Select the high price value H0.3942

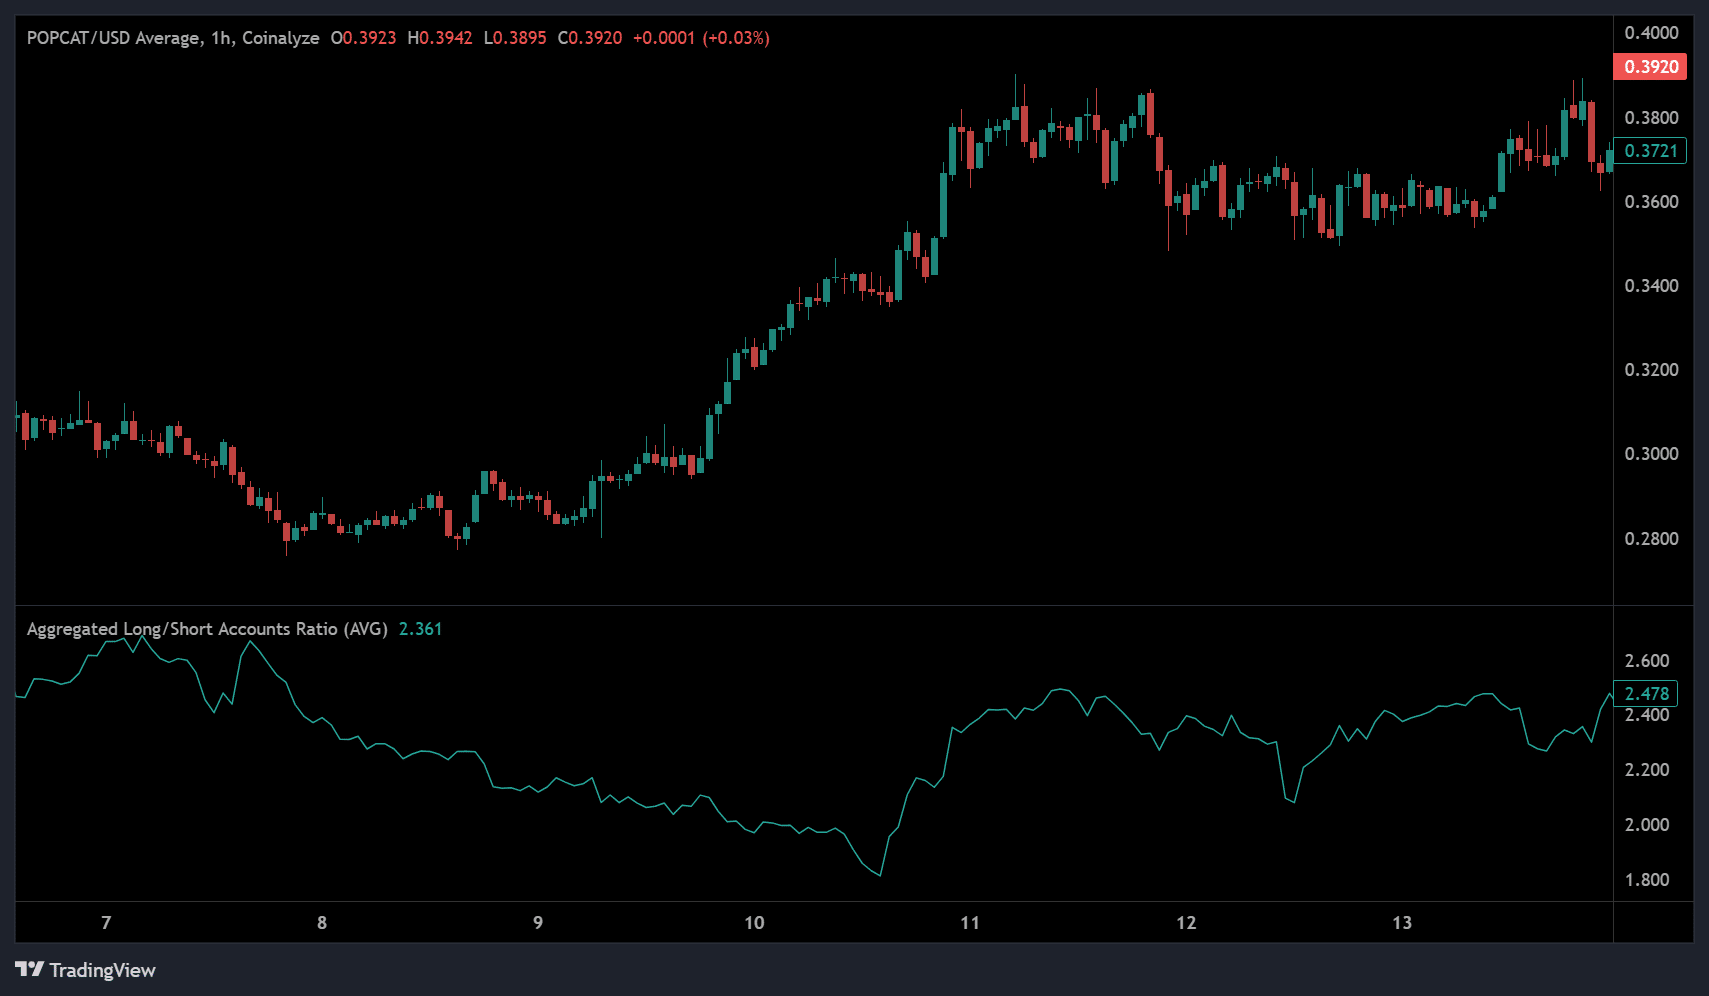440,38
